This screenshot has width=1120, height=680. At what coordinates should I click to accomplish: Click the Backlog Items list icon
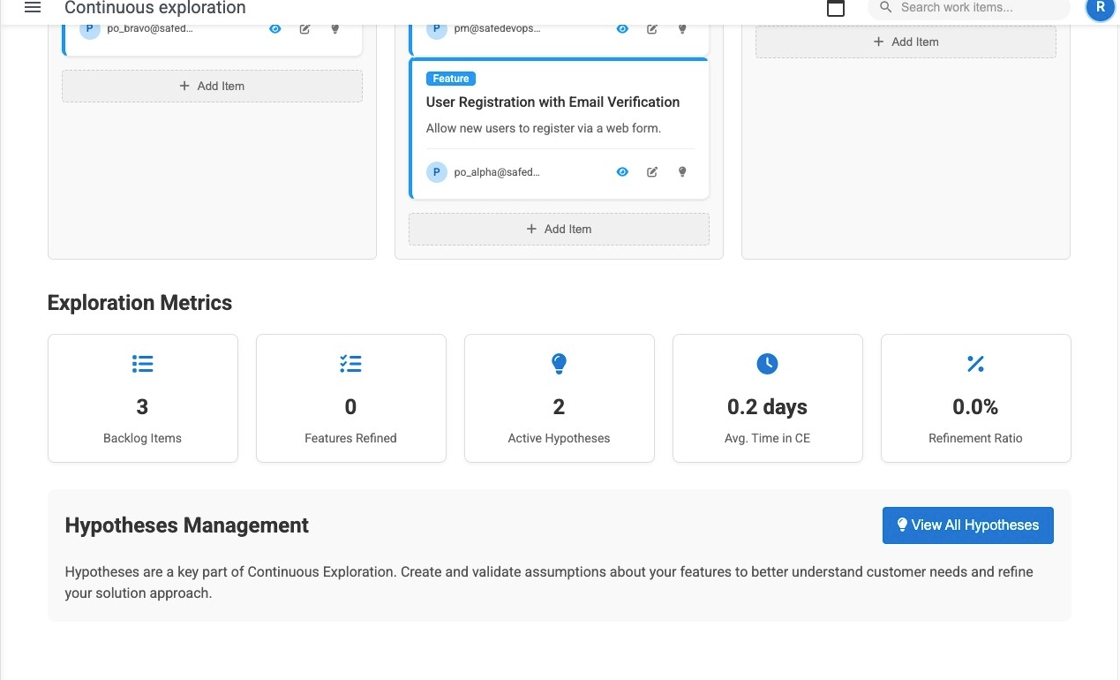coord(142,364)
